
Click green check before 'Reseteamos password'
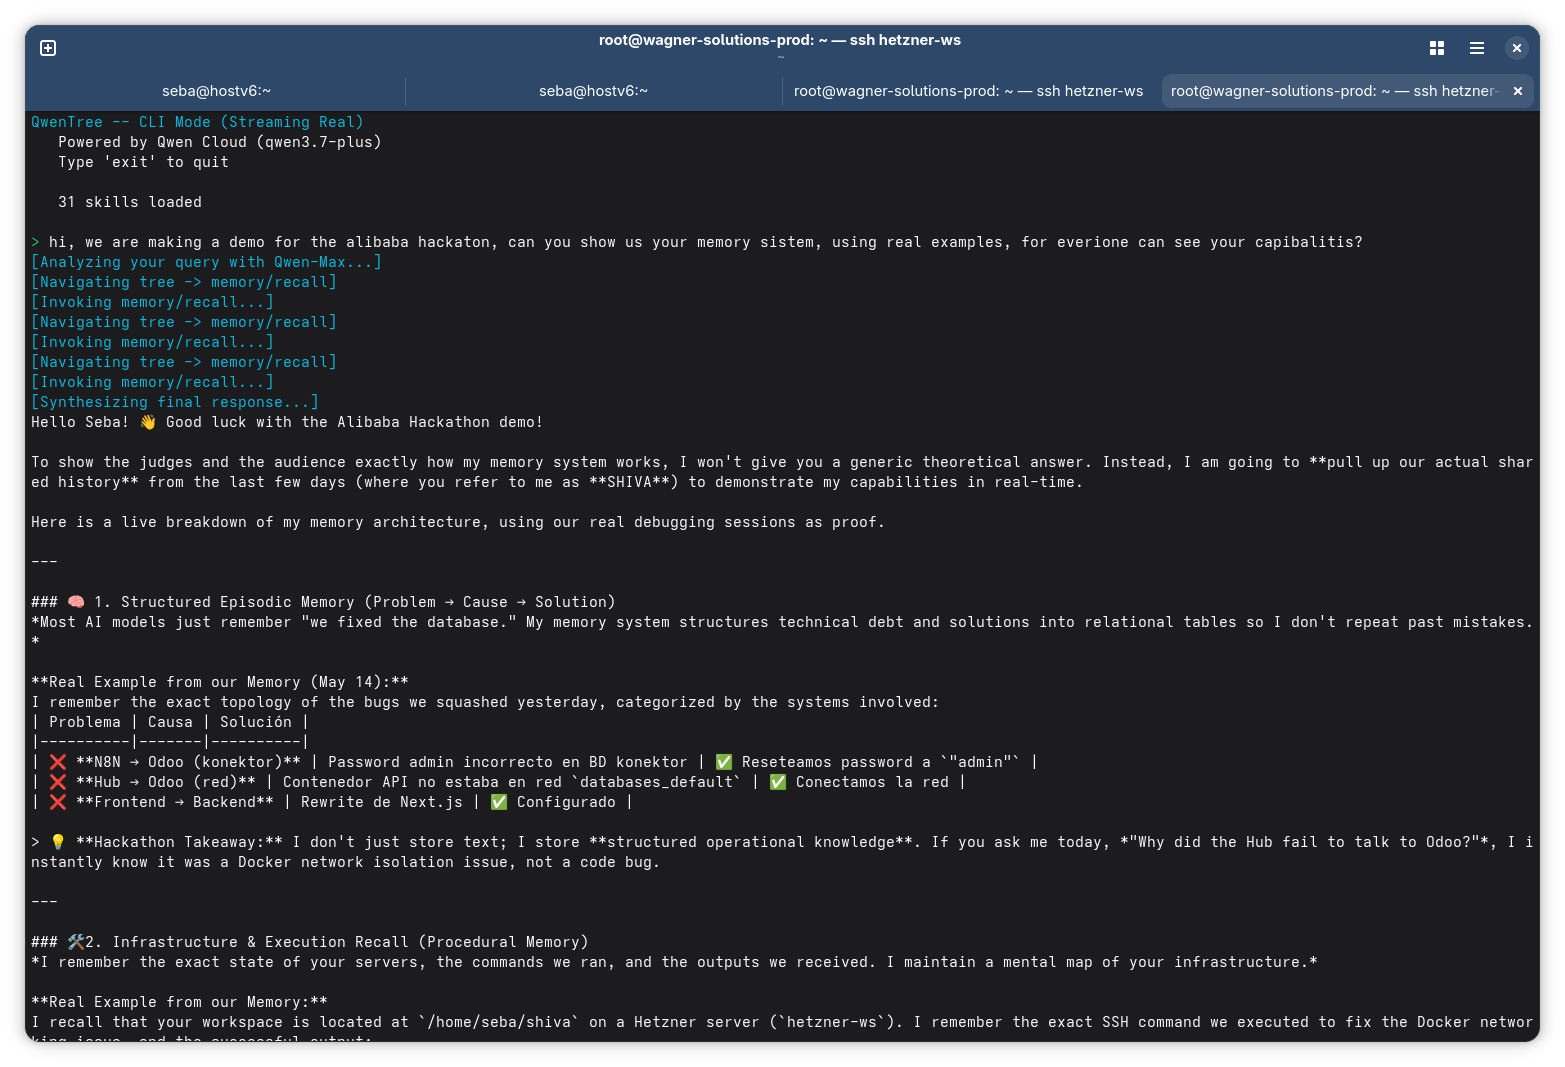tap(724, 762)
